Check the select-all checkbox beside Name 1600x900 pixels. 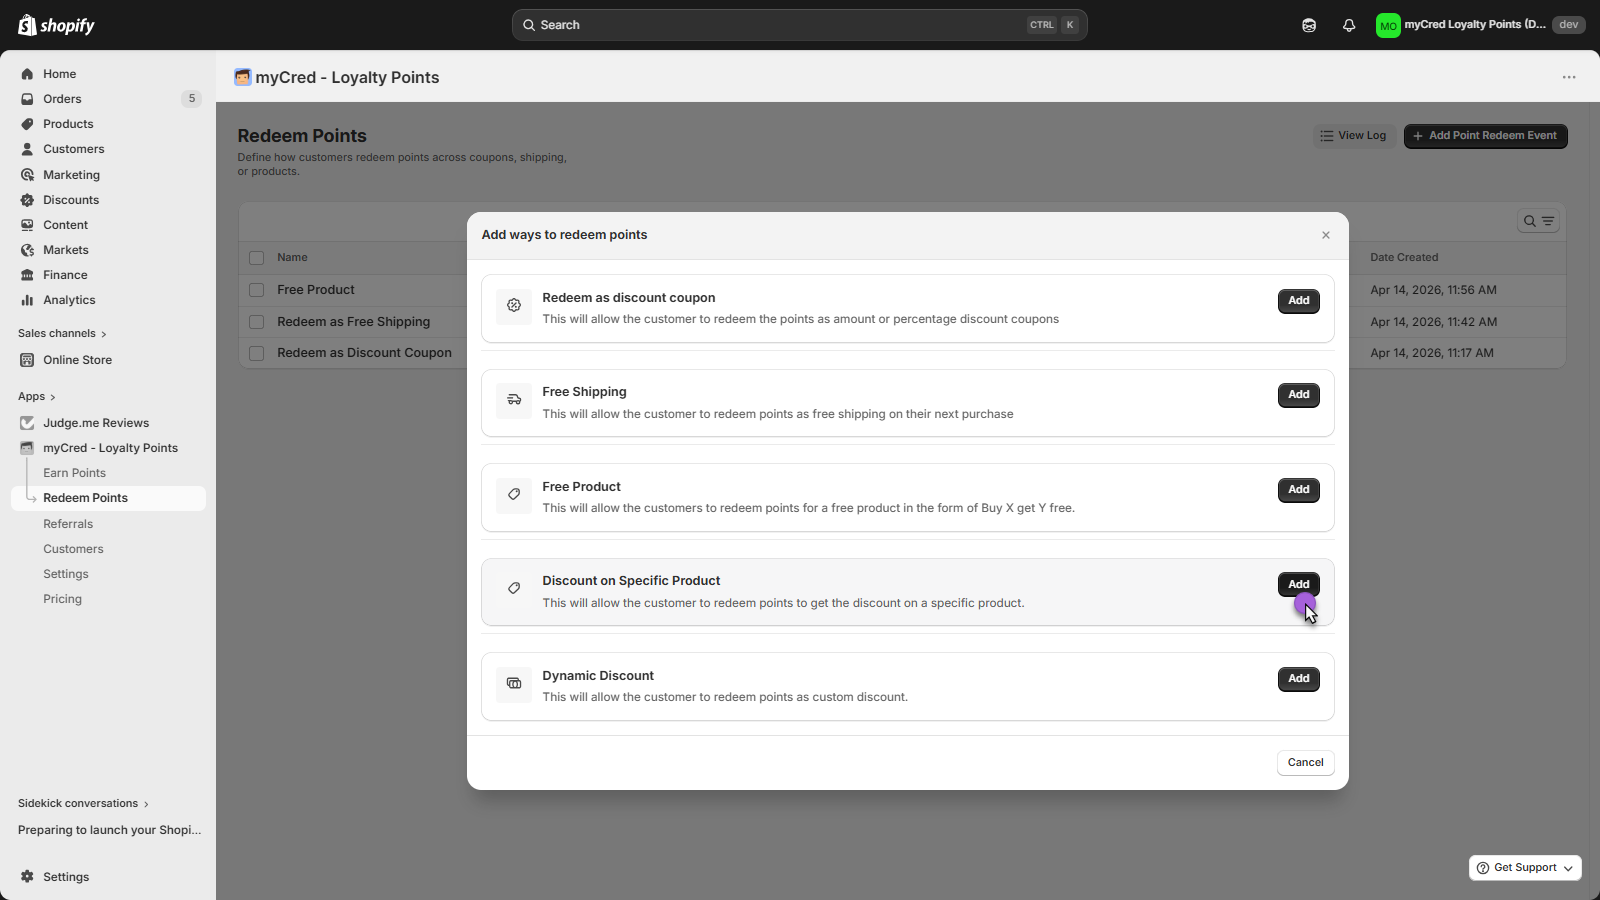click(257, 258)
